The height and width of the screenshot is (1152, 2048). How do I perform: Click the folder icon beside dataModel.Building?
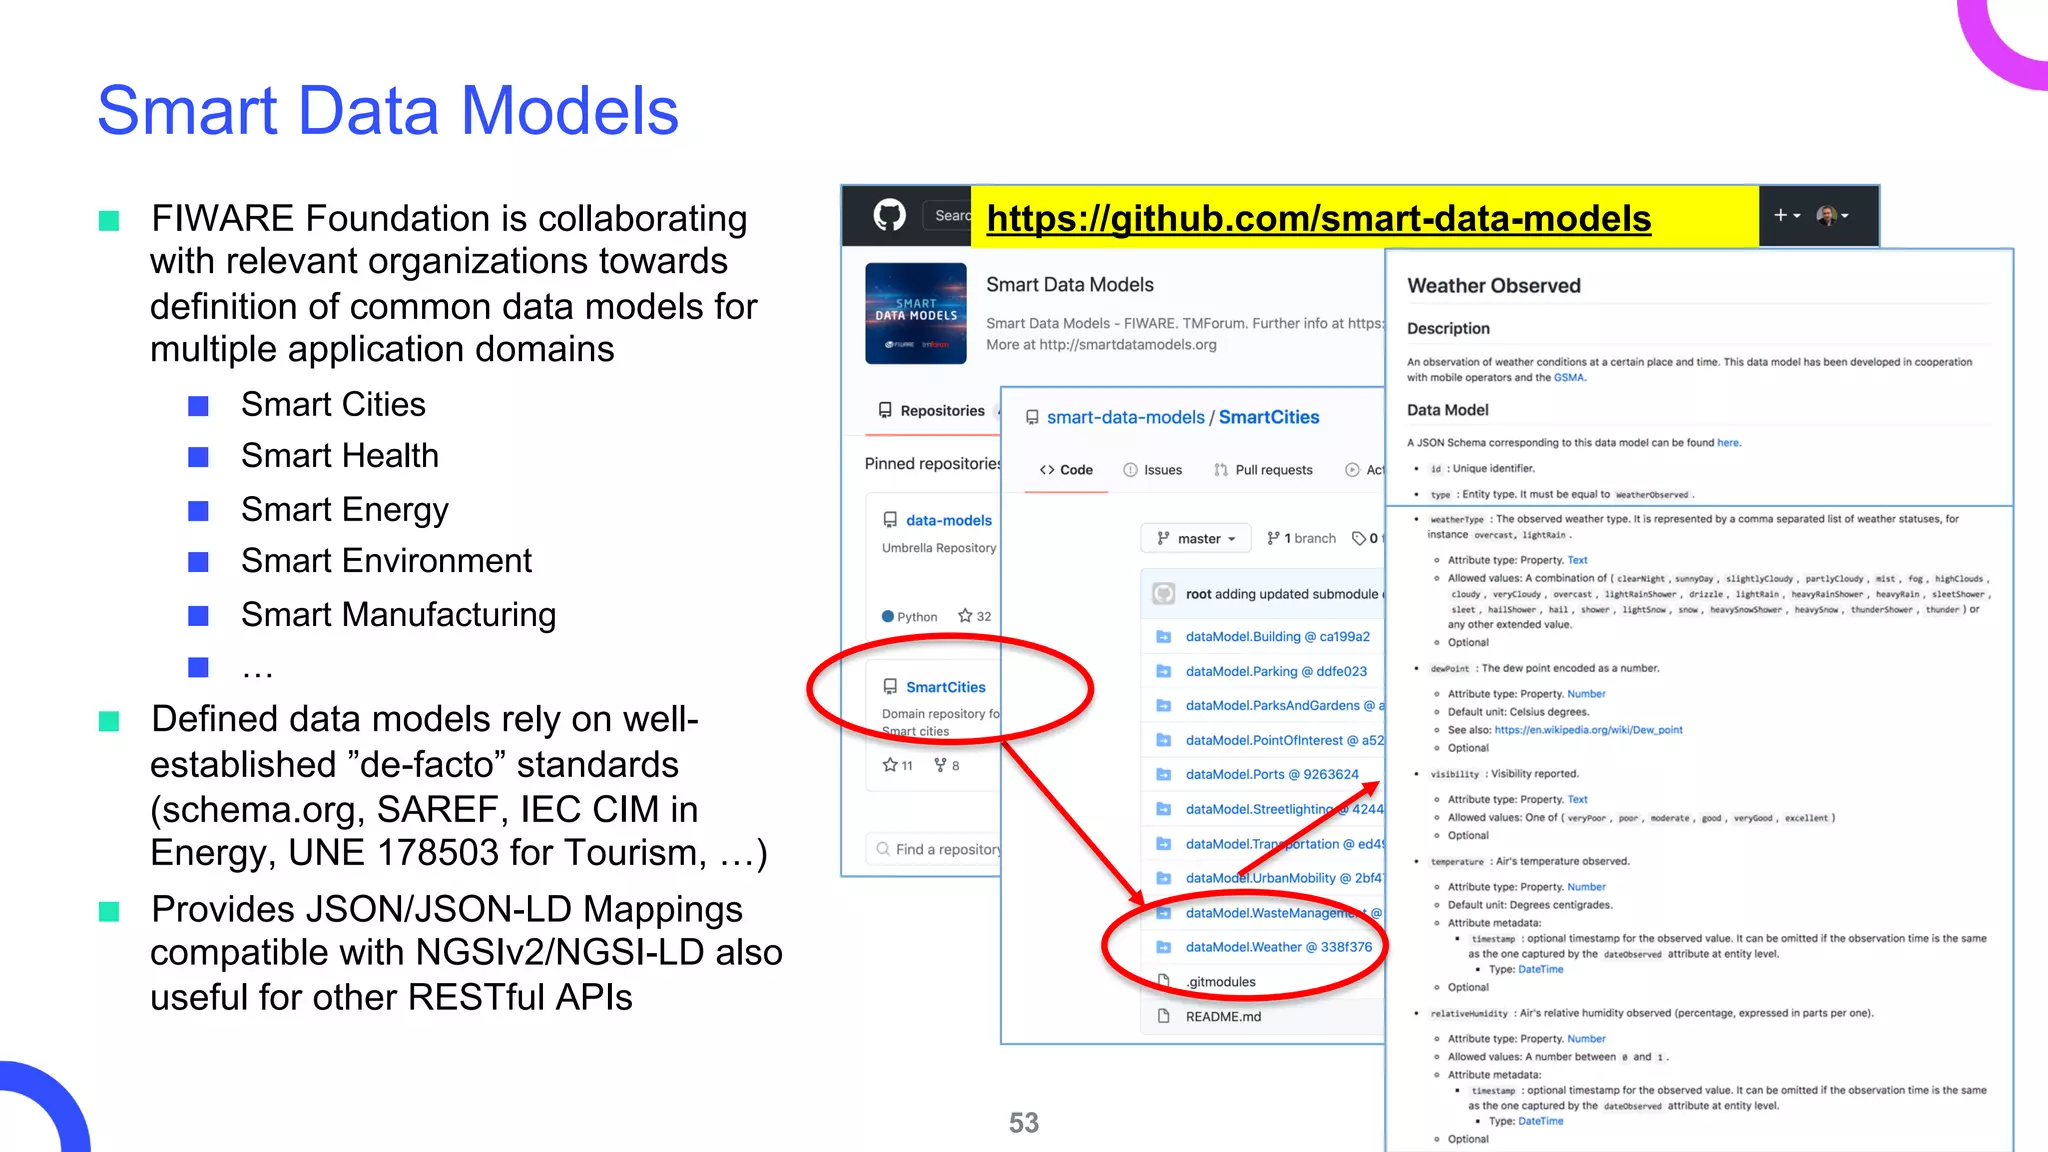pyautogui.click(x=1163, y=637)
